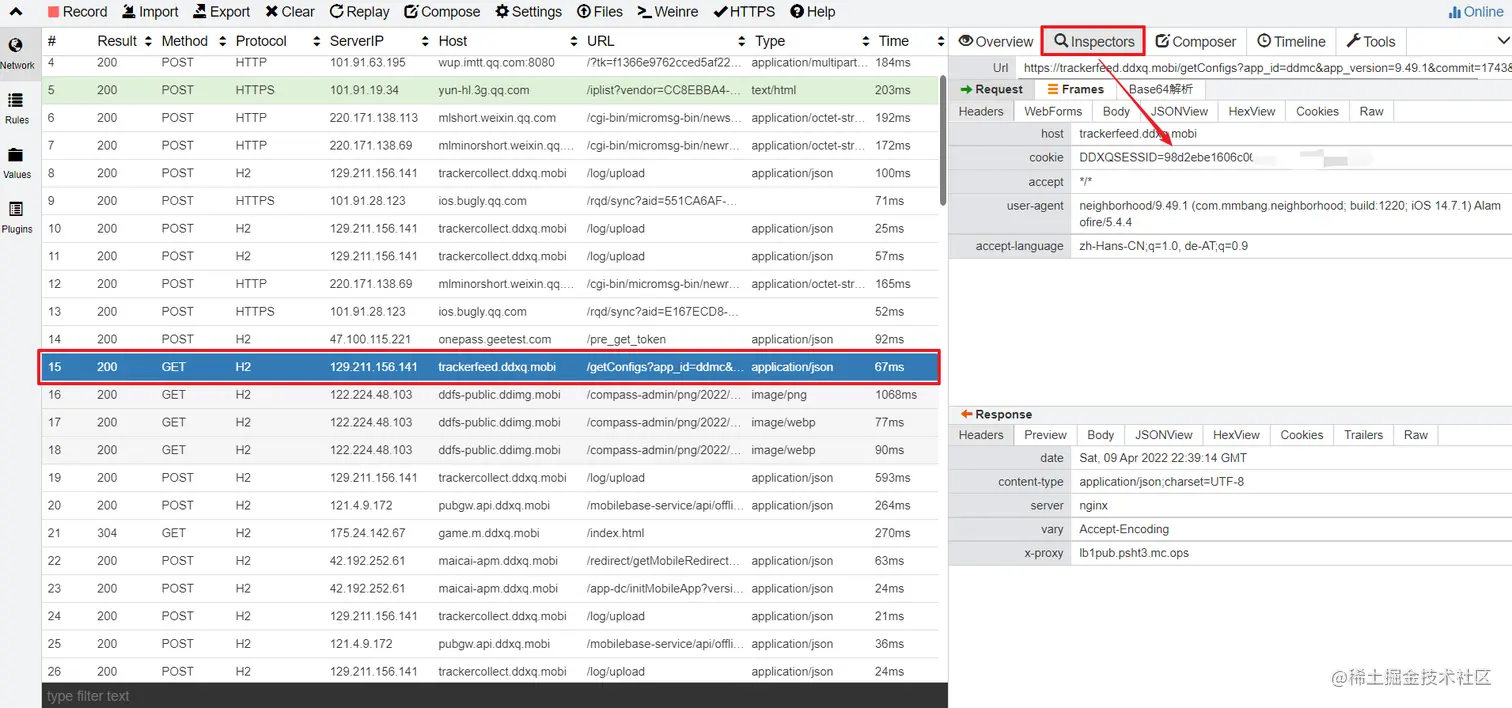The width and height of the screenshot is (1512, 708).
Task: Open response Preview tab
Action: [1045, 435]
